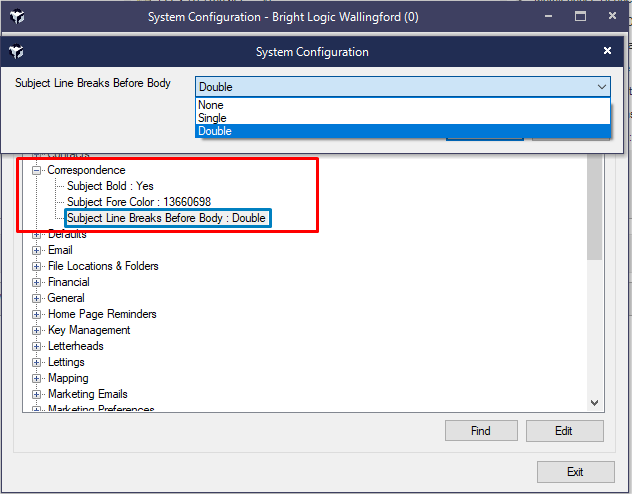The image size is (632, 494).
Task: Expand the File Locations & Folders node
Action: [x=37, y=266]
